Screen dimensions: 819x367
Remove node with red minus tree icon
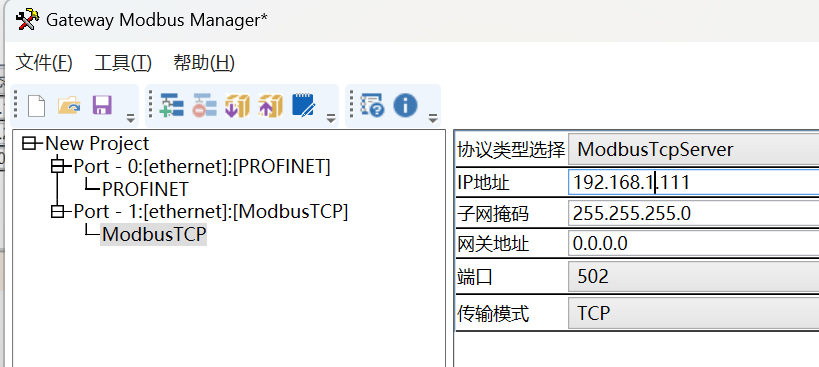204,105
